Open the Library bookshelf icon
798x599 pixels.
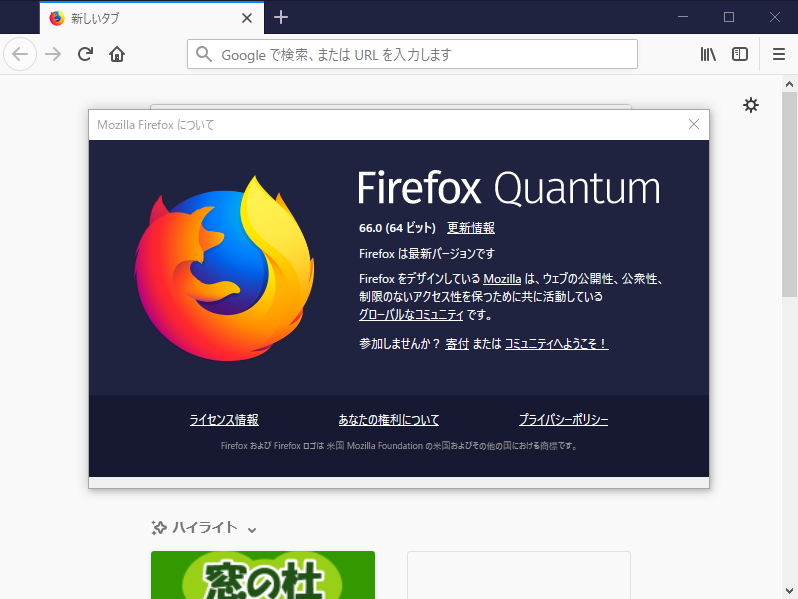tap(708, 54)
